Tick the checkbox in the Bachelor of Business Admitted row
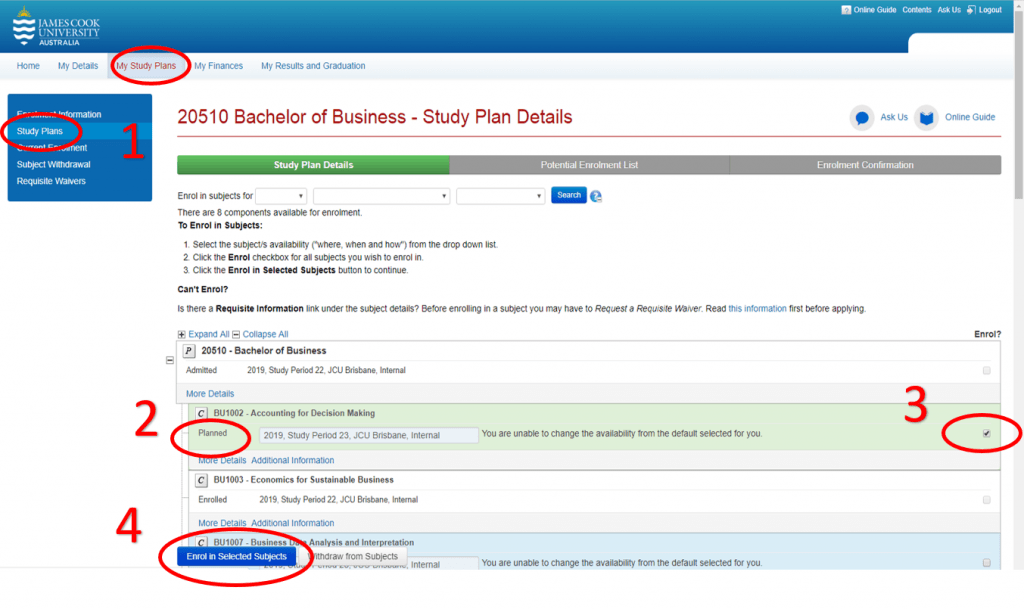The image size is (1024, 609). pos(986,371)
